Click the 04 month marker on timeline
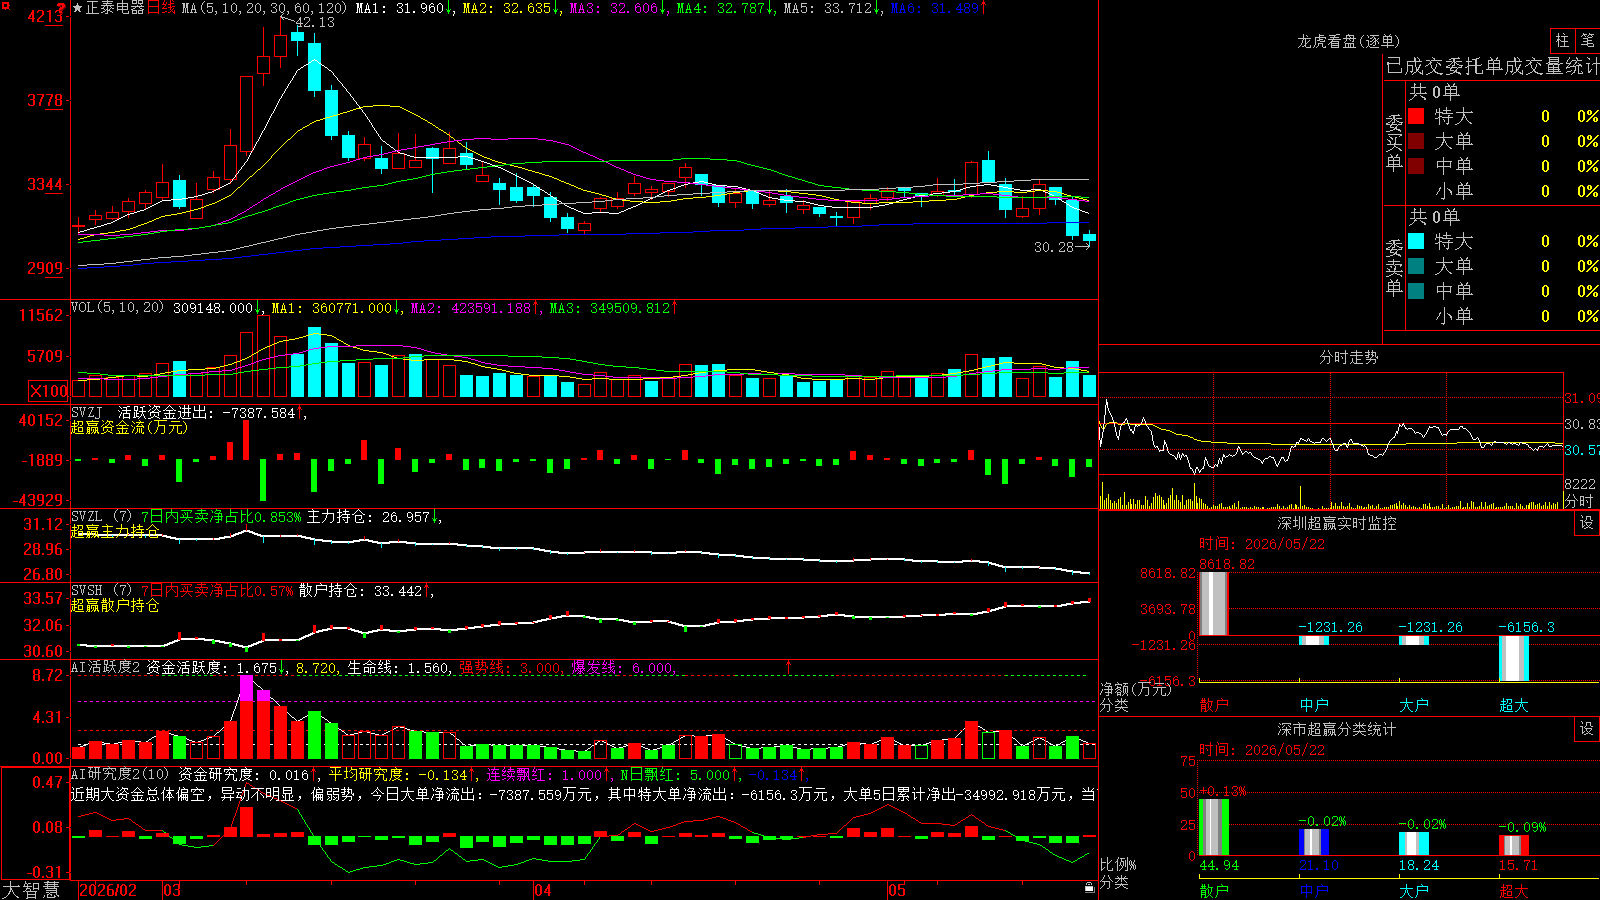The image size is (1600, 900). pos(543,890)
